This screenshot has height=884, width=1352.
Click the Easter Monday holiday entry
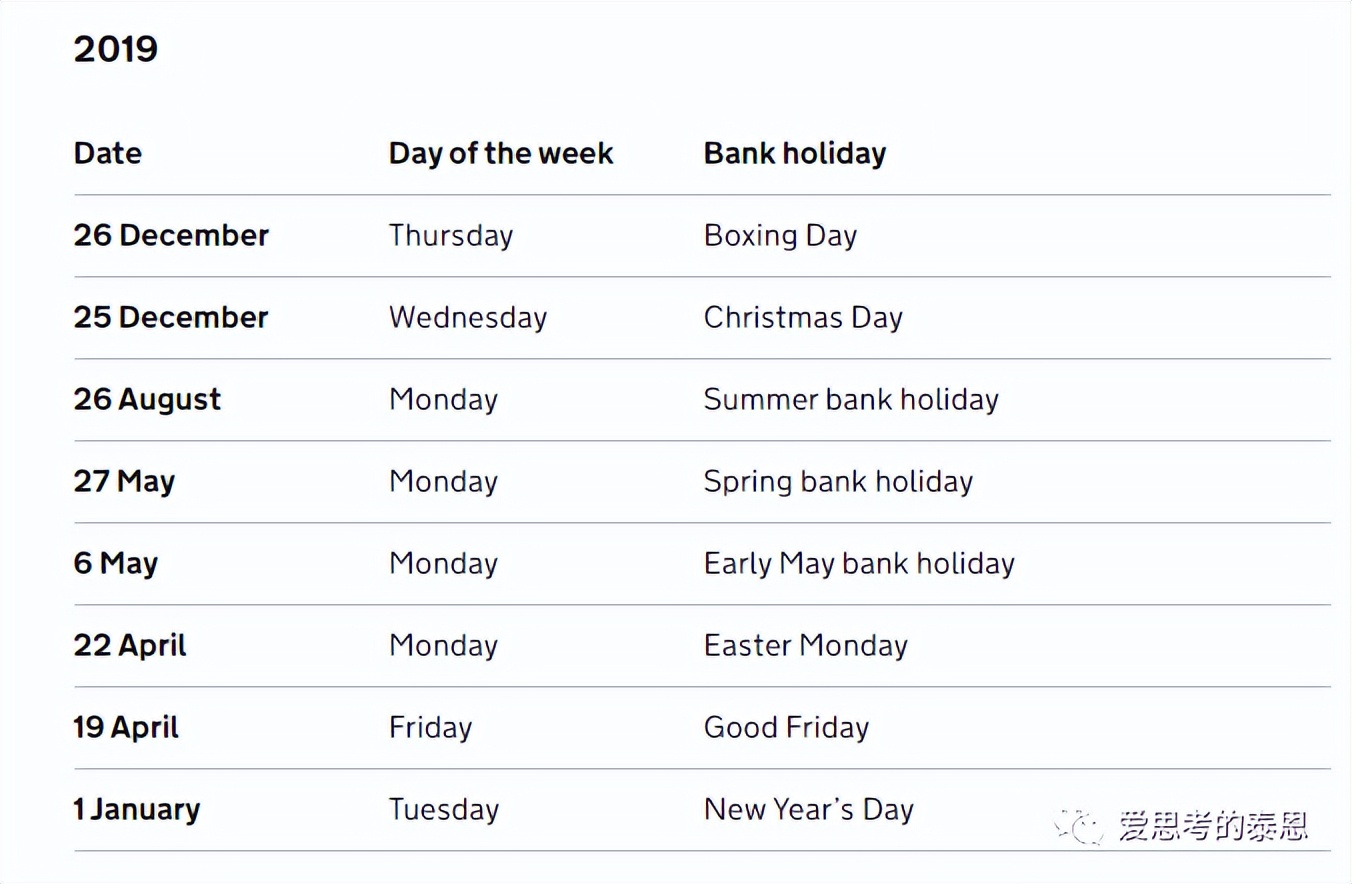point(806,645)
